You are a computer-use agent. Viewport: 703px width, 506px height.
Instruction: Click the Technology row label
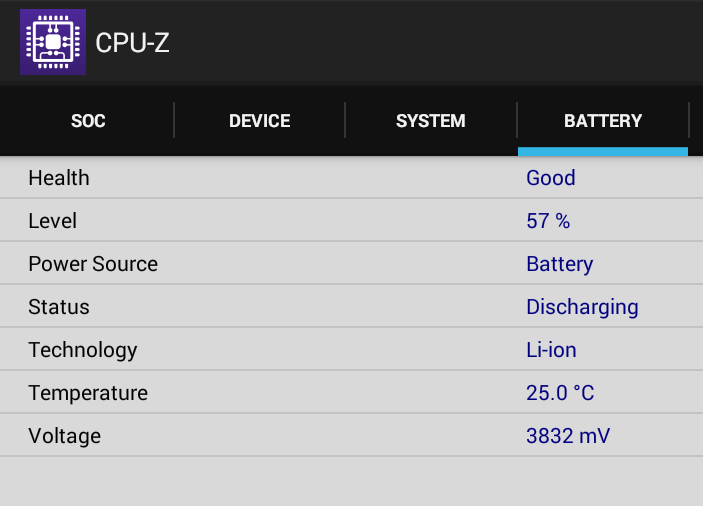(82, 350)
